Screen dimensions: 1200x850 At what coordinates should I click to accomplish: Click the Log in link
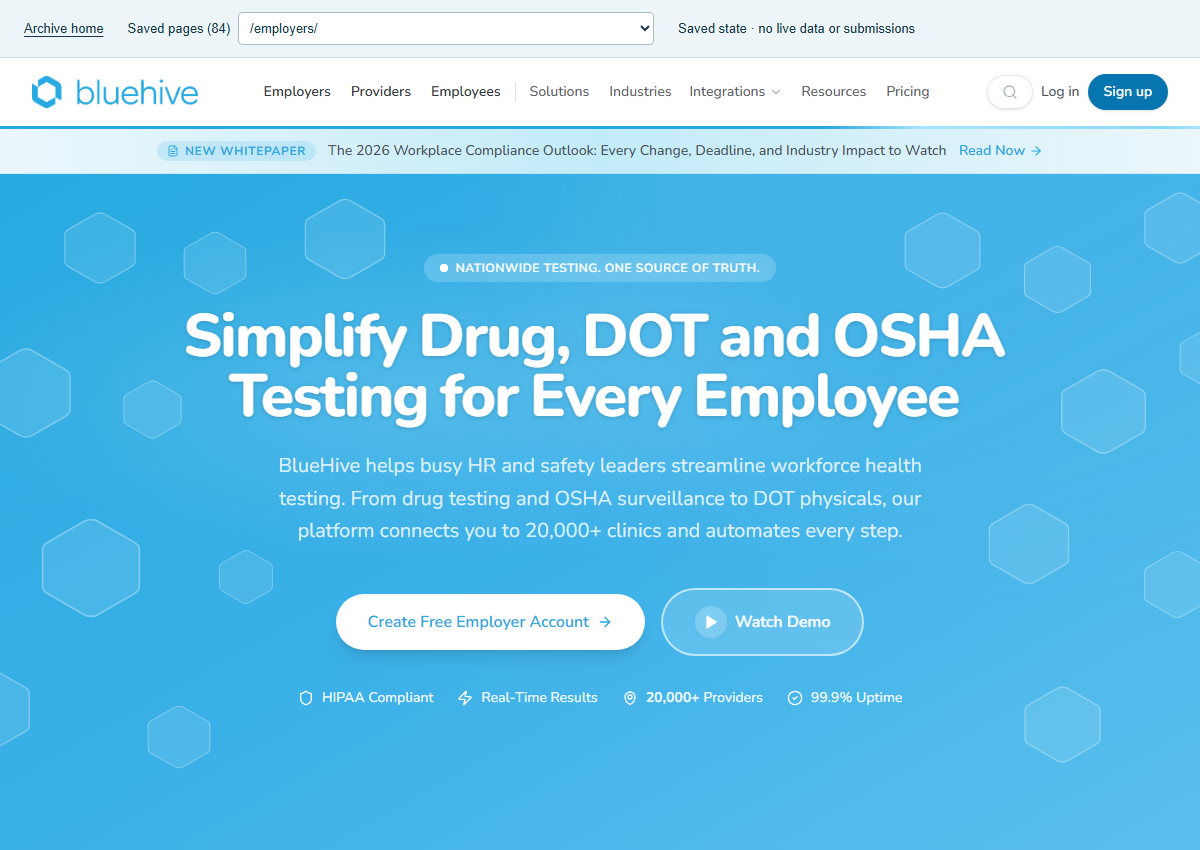[x=1060, y=92]
